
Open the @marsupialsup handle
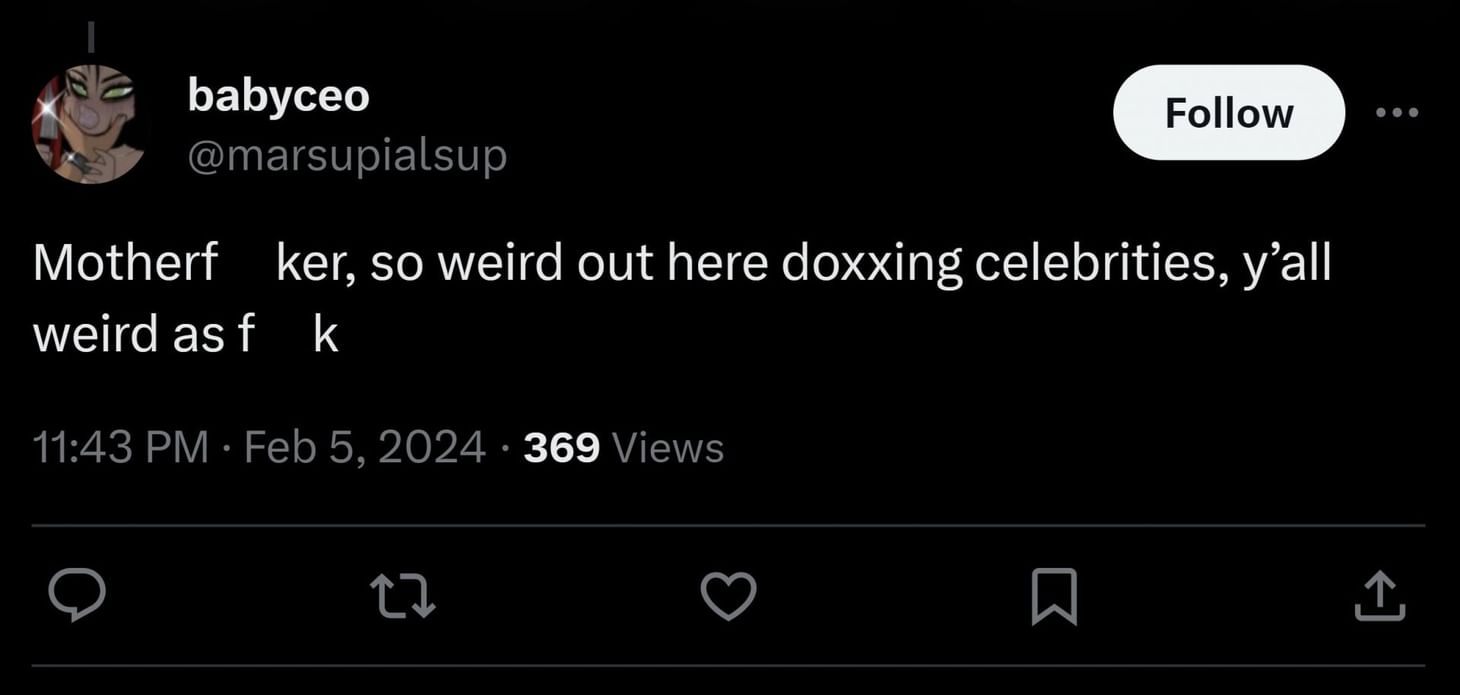pos(347,155)
